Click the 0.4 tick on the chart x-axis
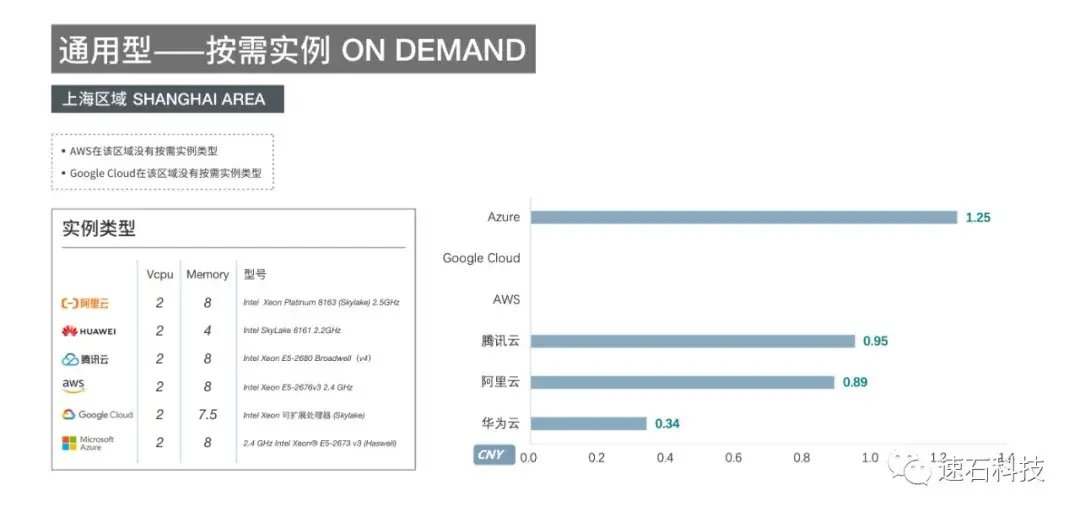This screenshot has width=1080, height=517. click(665, 458)
